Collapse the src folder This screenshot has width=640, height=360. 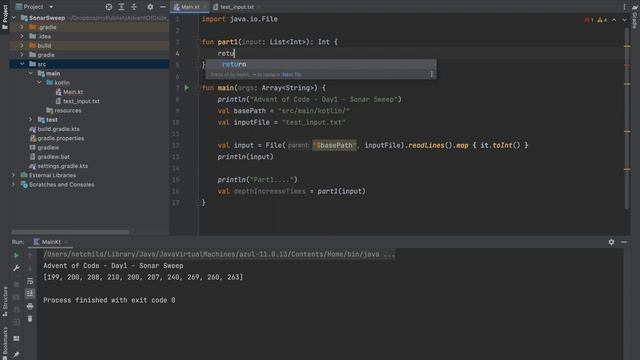coord(22,64)
